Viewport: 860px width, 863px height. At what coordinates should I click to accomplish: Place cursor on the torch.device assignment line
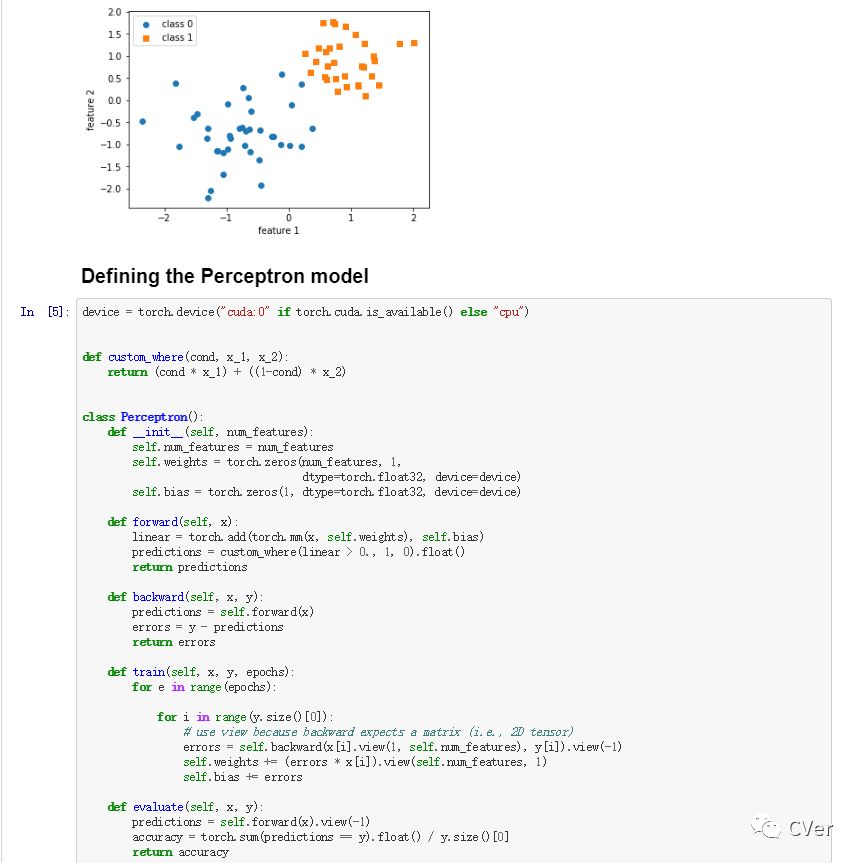coord(305,312)
